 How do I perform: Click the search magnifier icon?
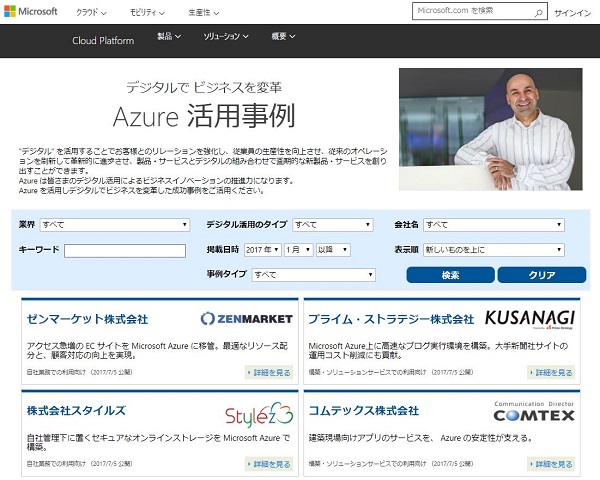(x=538, y=13)
